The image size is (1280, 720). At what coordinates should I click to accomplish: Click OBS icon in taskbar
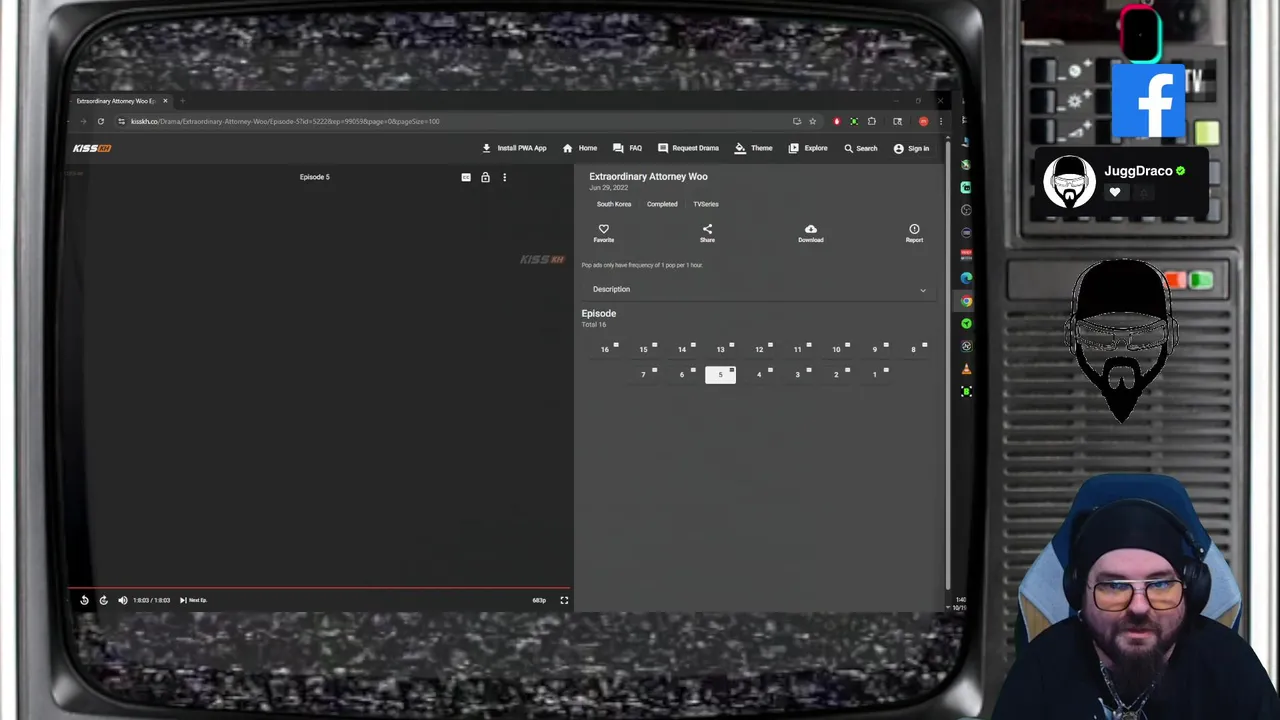click(x=966, y=210)
